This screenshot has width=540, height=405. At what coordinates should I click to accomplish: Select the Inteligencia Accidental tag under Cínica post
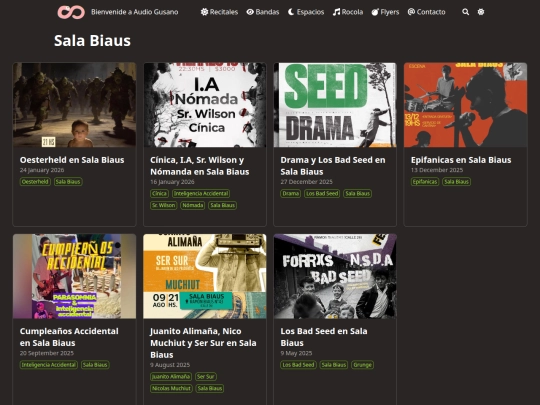pos(201,193)
